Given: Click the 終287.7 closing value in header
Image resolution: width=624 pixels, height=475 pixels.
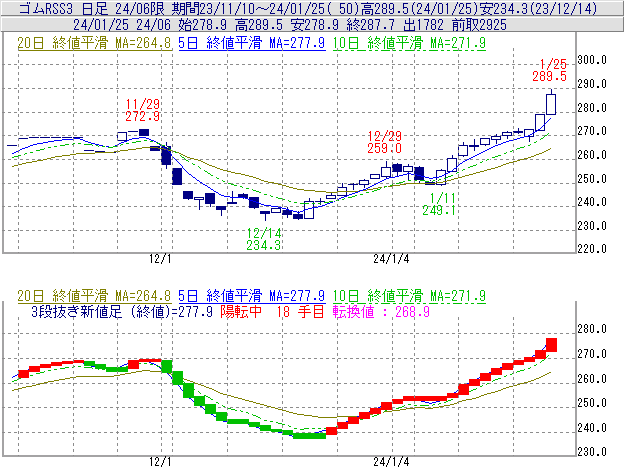Looking at the screenshot, I should [x=370, y=25].
